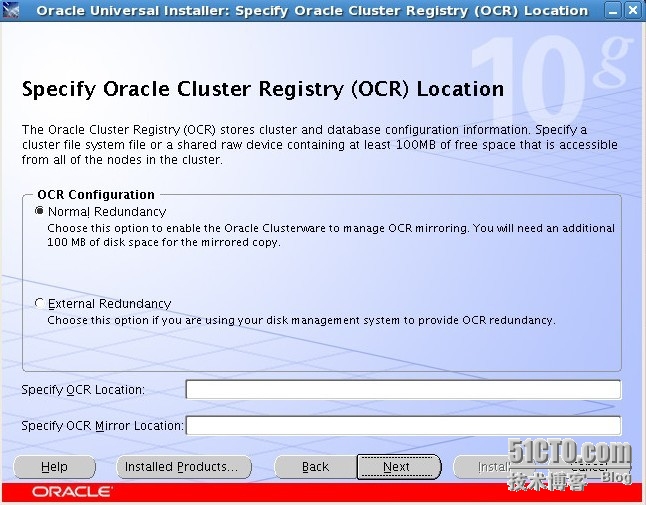Open the Help button
Image resolution: width=646 pixels, height=505 pixels.
tap(54, 467)
